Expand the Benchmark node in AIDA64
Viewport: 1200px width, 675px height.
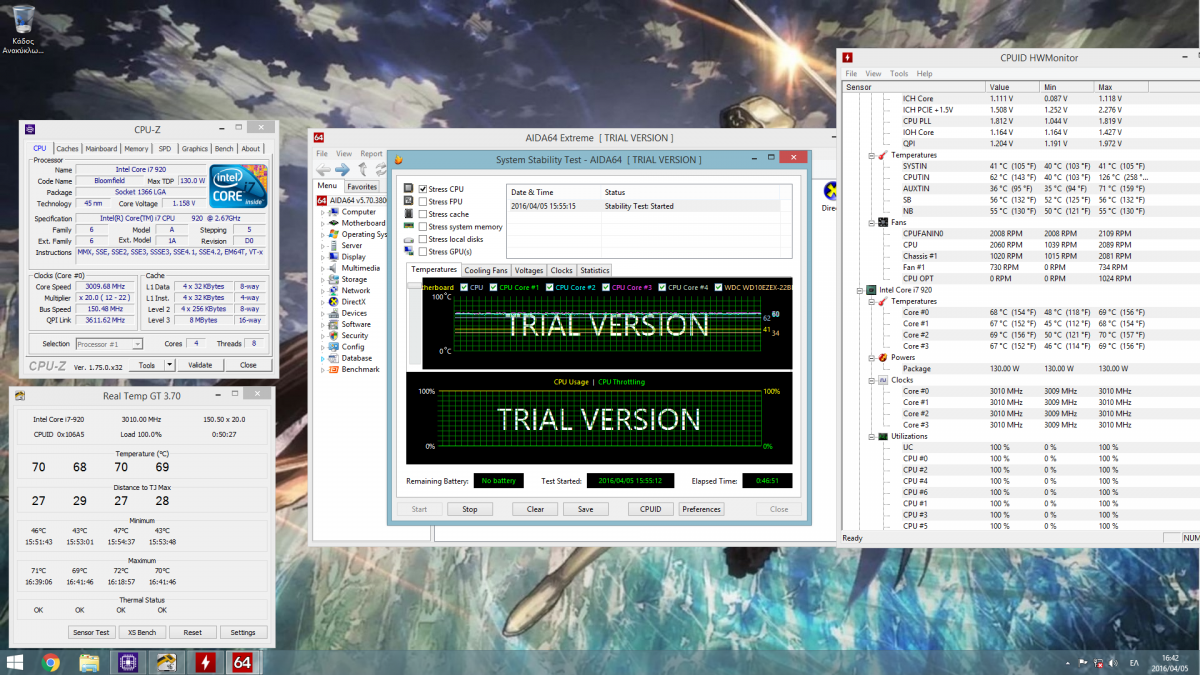pyautogui.click(x=322, y=369)
